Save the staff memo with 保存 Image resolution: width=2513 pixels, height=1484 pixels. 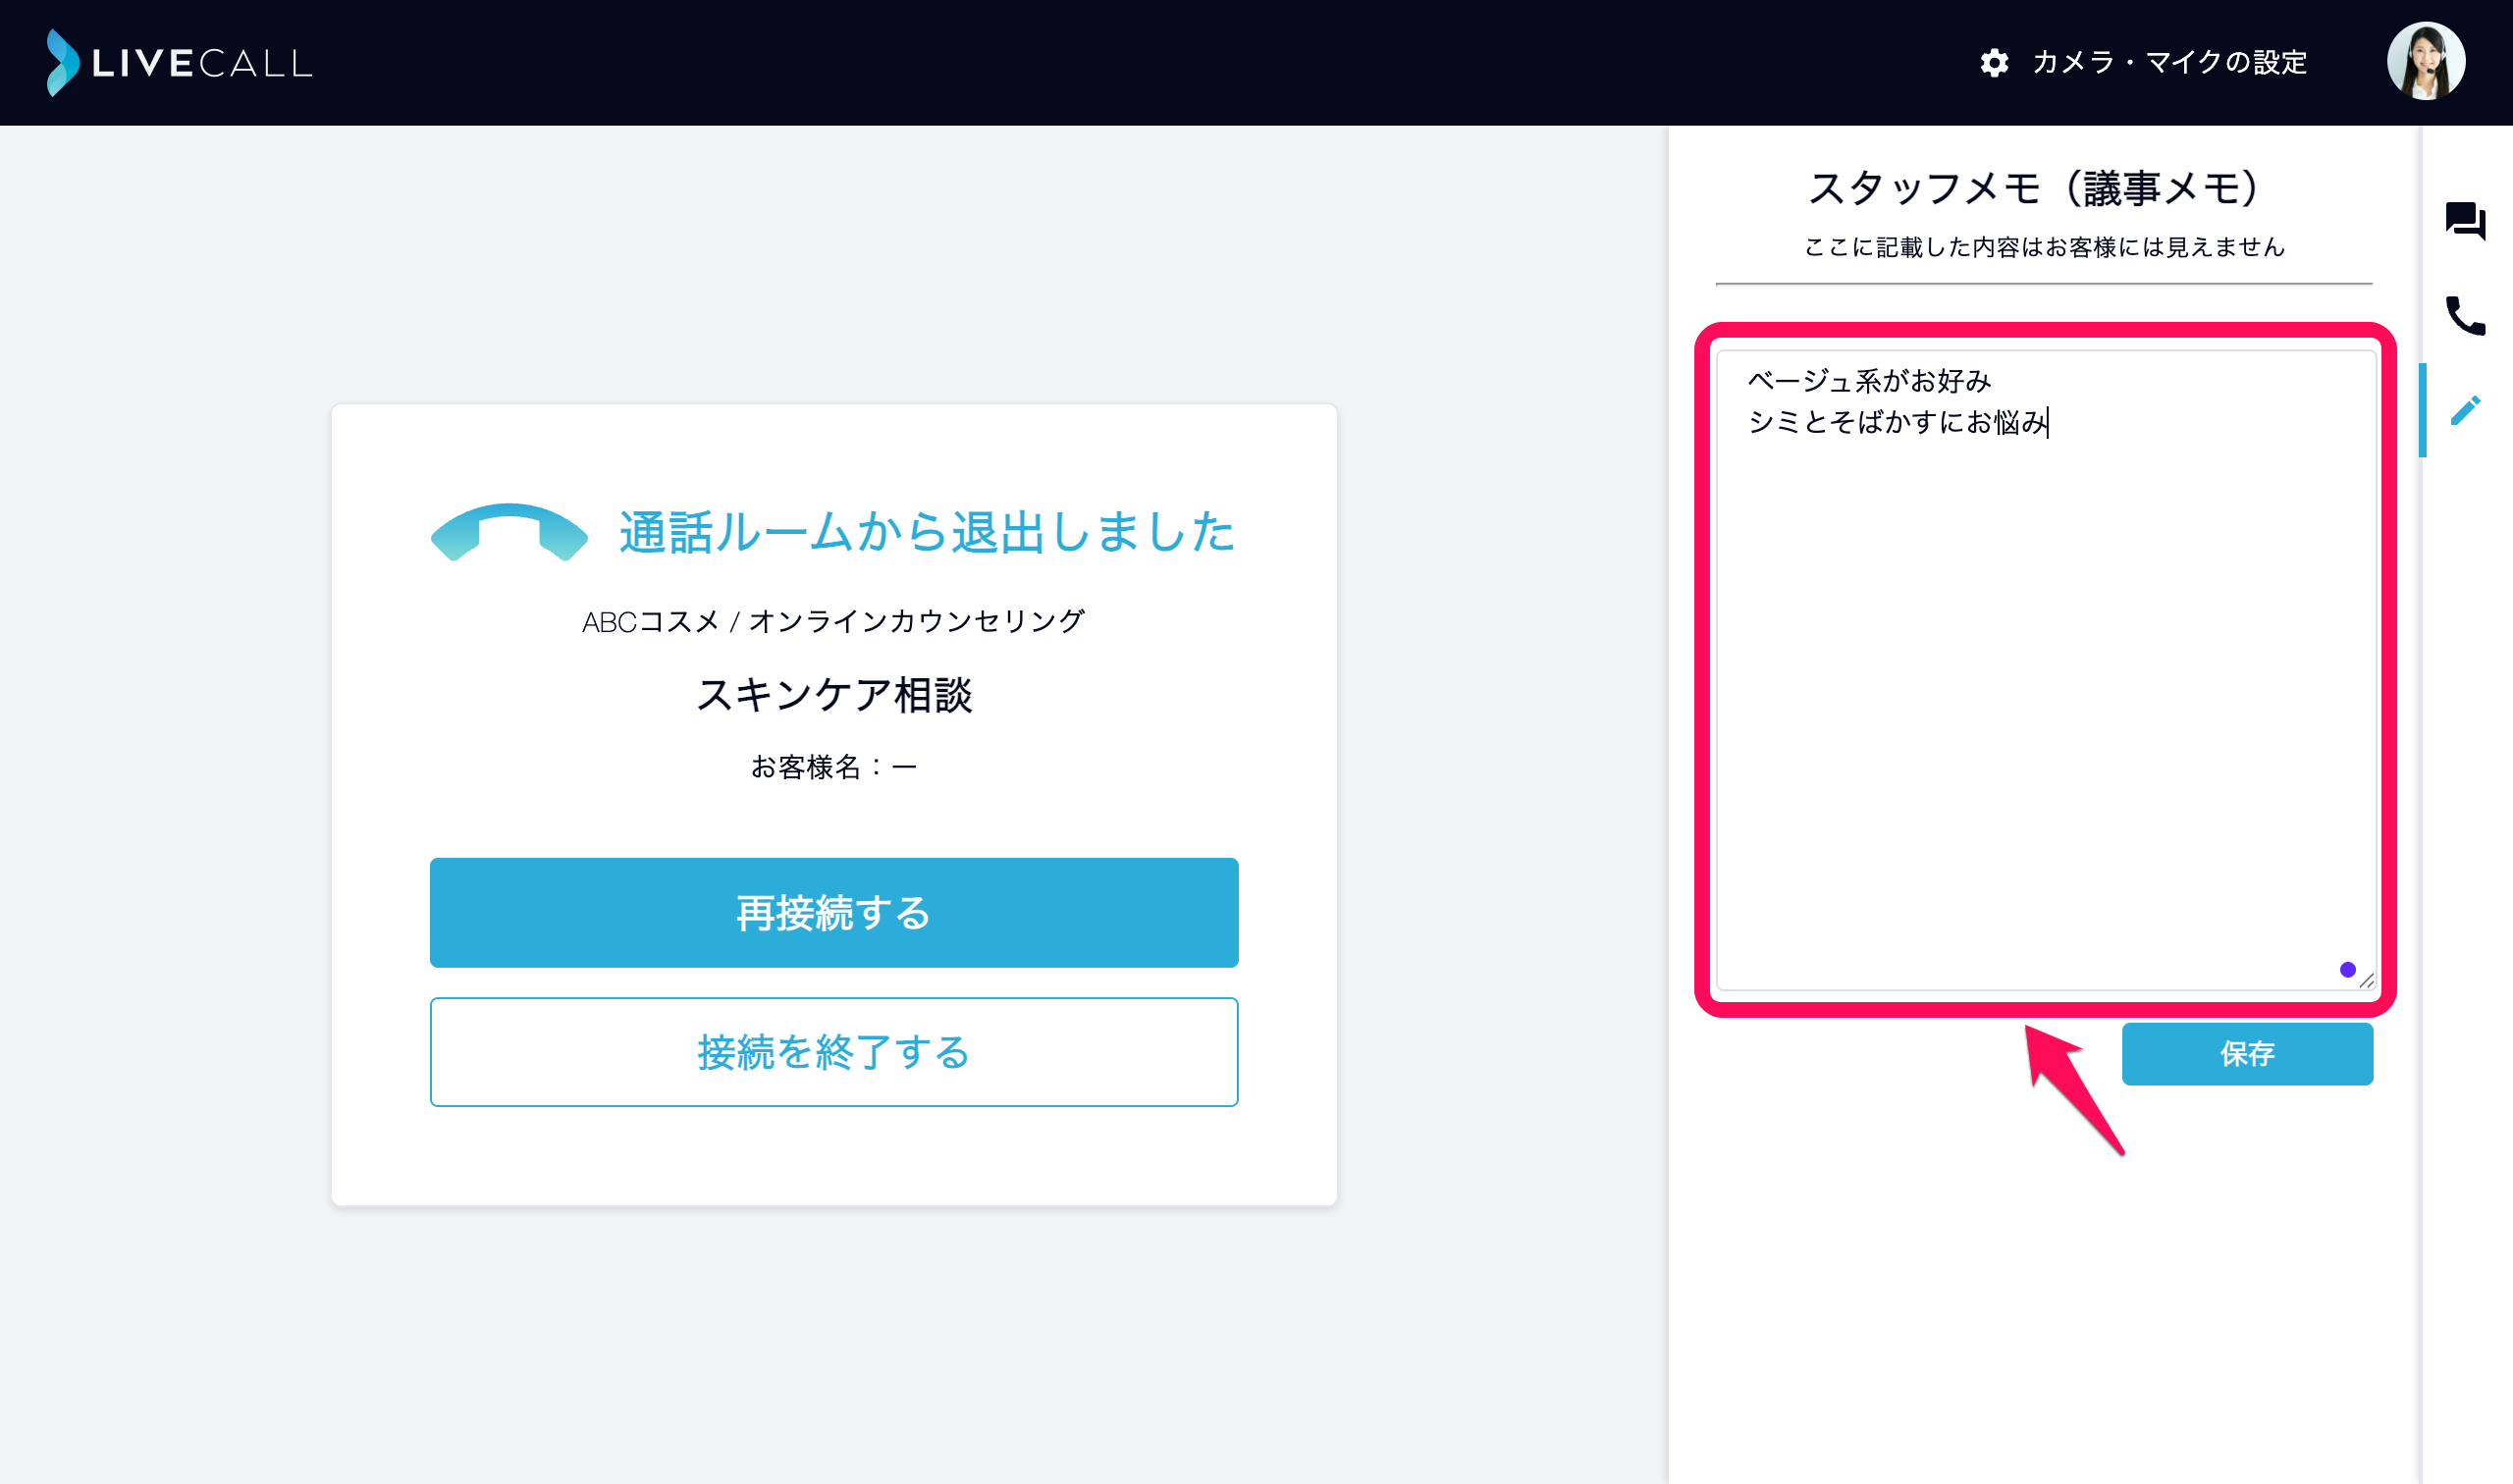click(2246, 1053)
